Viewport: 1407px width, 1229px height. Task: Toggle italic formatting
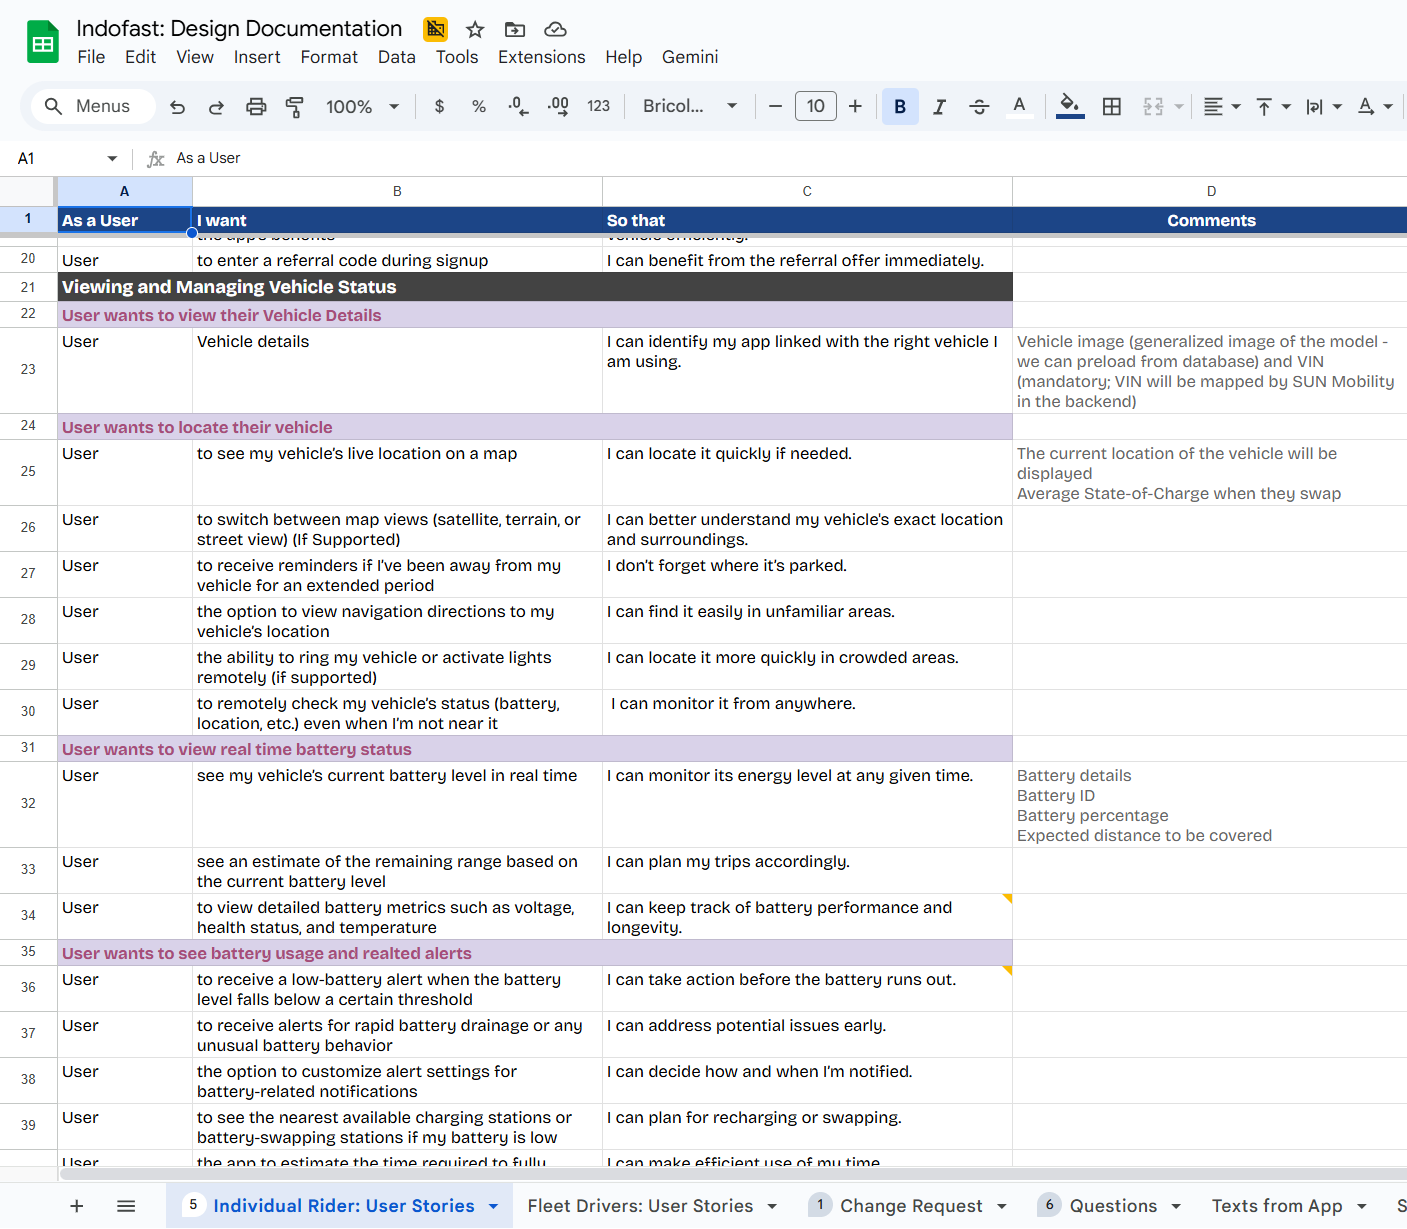[939, 107]
